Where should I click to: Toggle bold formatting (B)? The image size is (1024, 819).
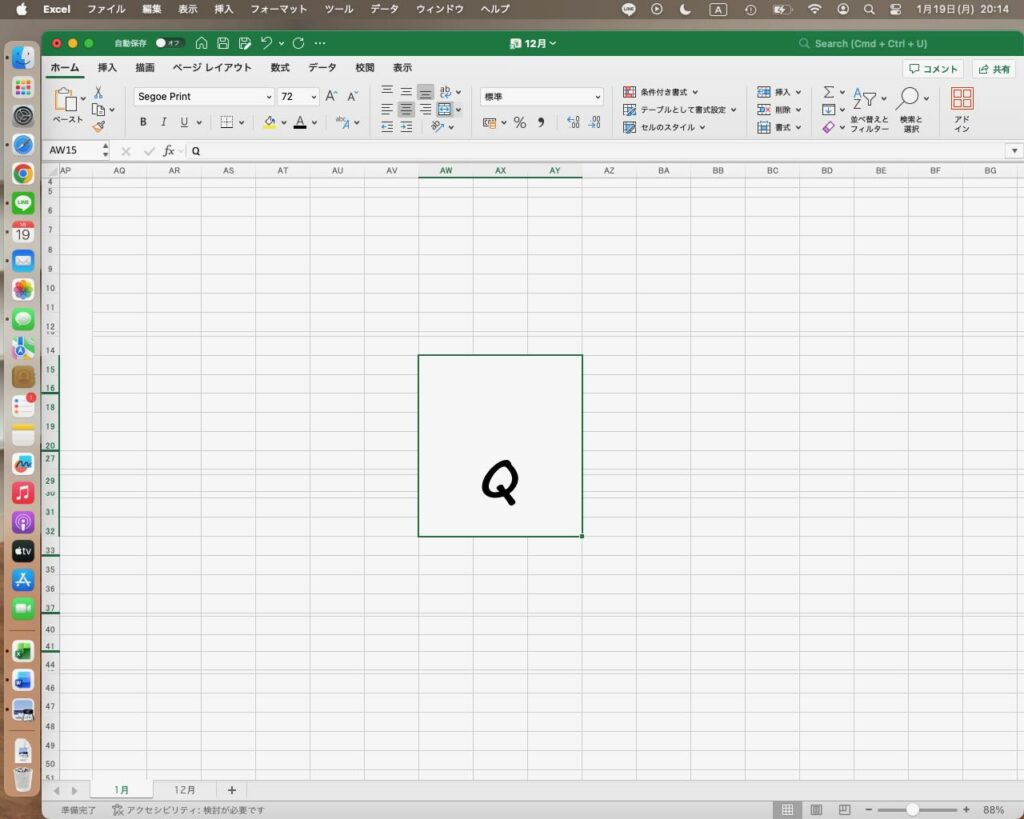[143, 122]
